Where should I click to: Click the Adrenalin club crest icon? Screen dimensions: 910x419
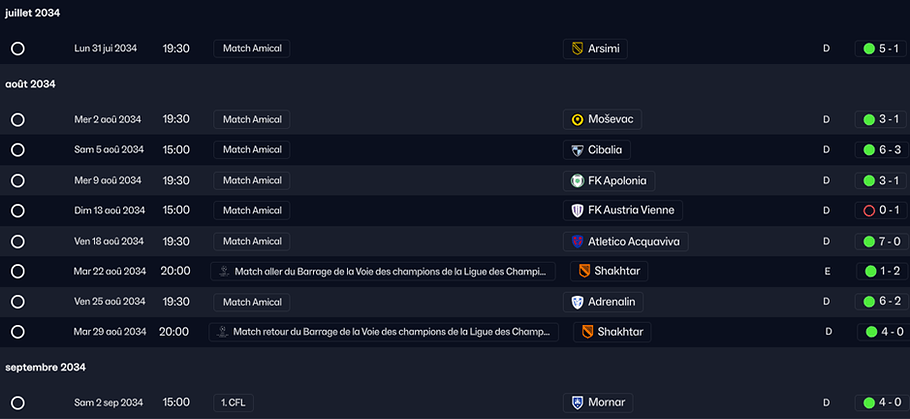[x=577, y=302]
